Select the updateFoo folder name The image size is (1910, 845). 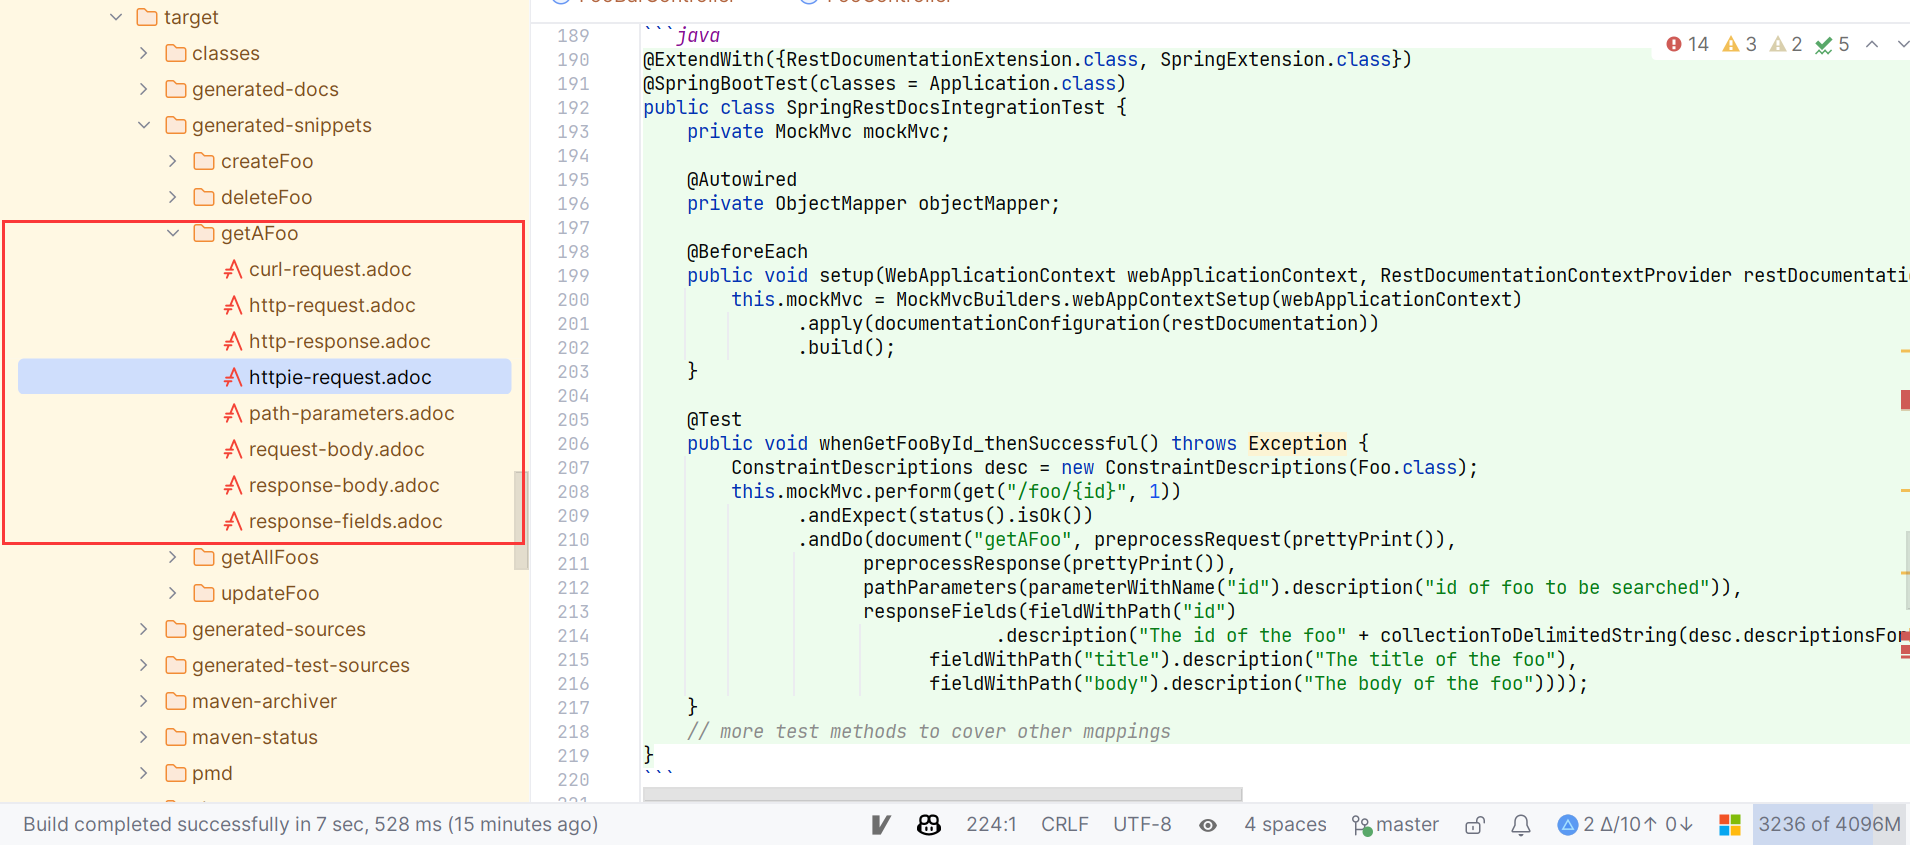tap(270, 593)
